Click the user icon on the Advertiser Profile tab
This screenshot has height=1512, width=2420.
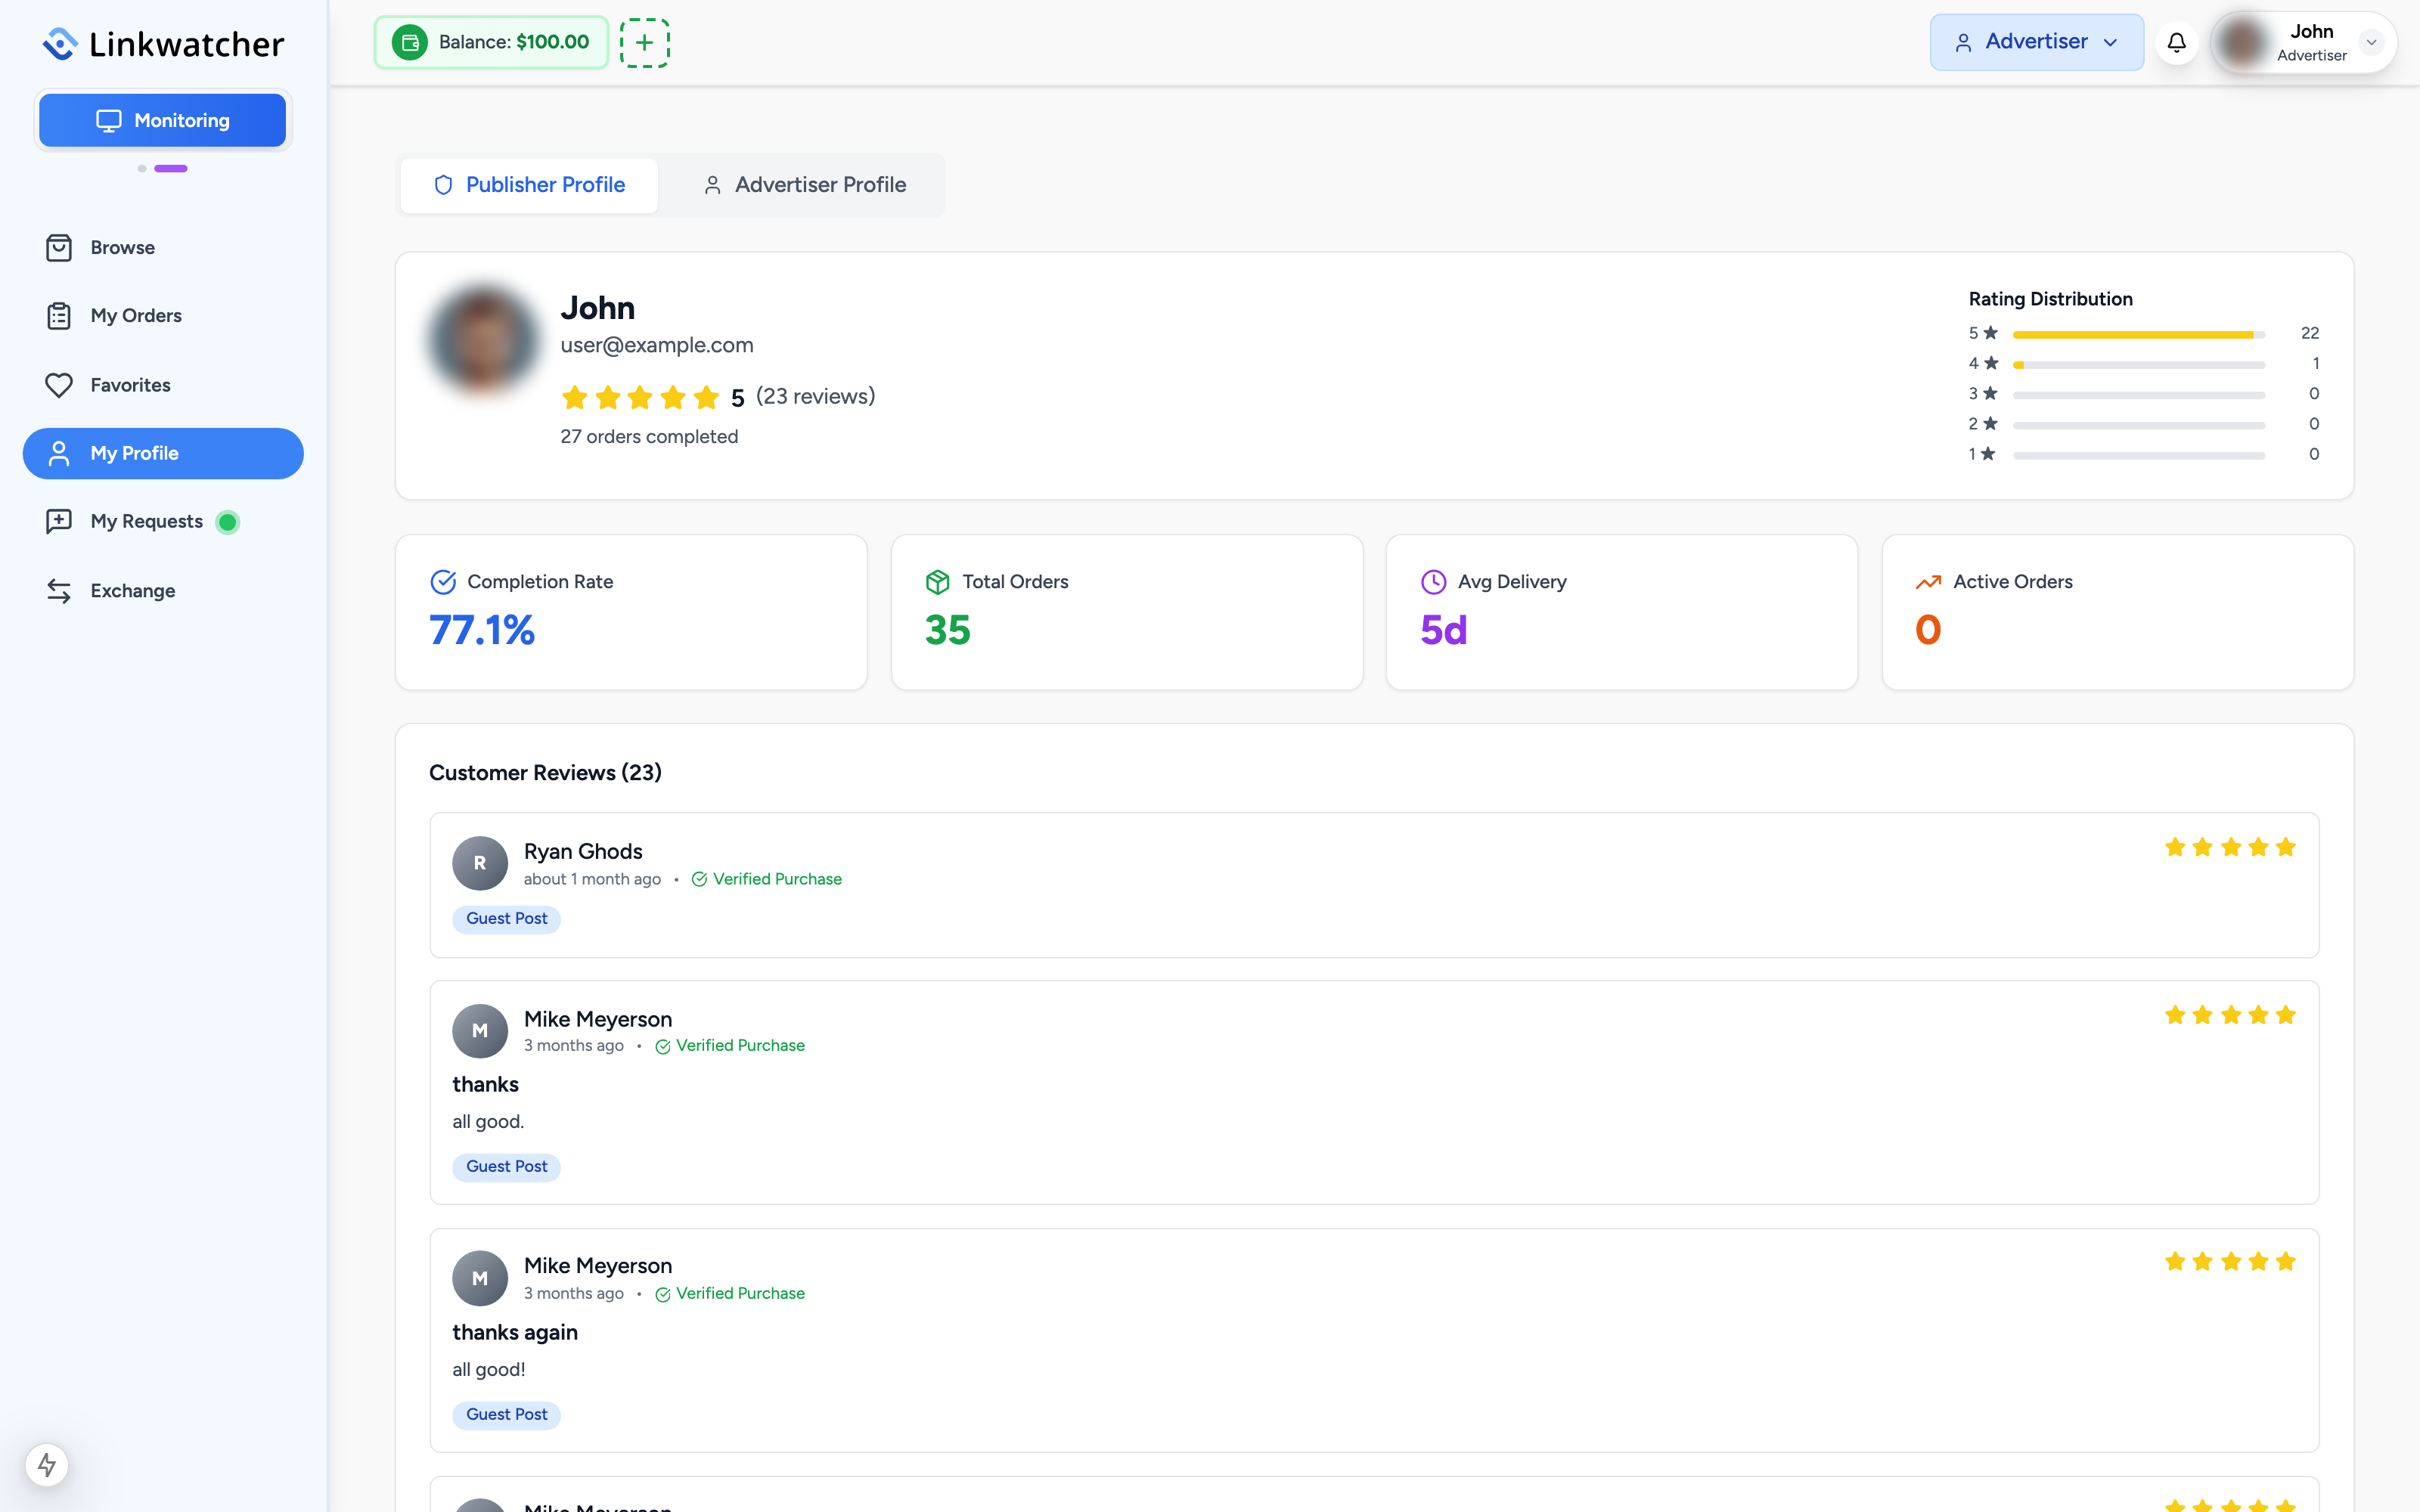(712, 185)
